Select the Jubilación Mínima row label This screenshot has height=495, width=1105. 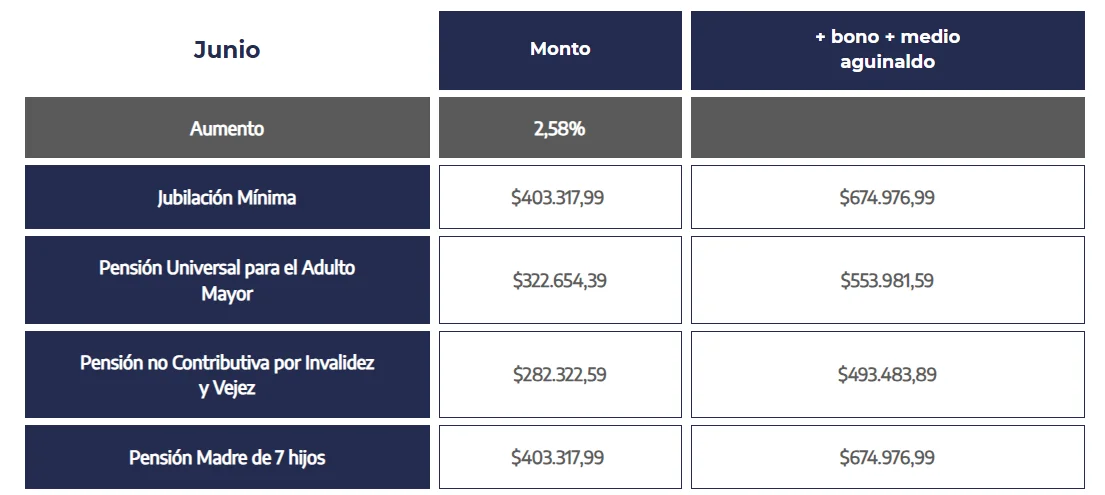227,197
